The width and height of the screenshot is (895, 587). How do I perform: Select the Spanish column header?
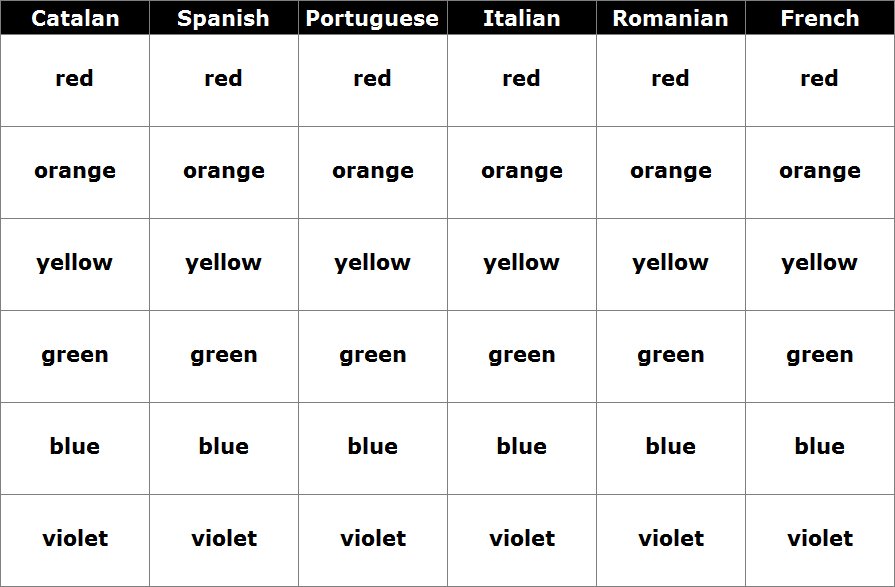(x=223, y=18)
